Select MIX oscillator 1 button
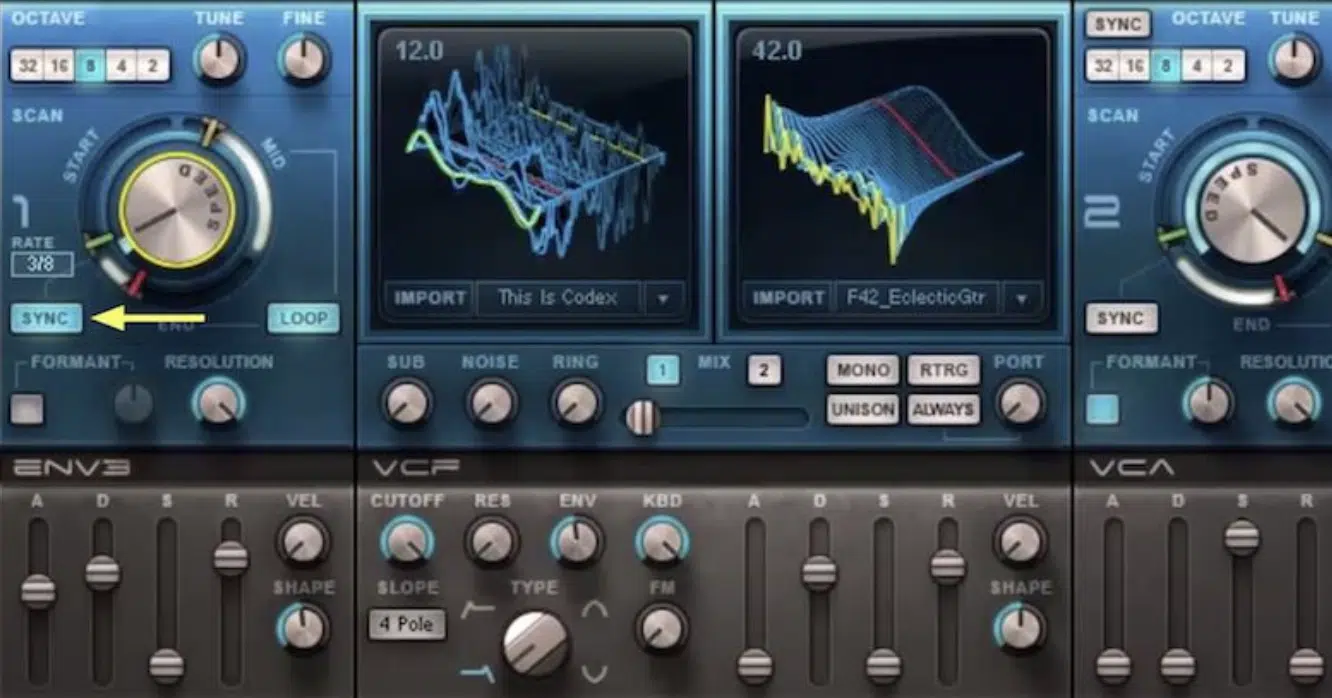 tap(662, 371)
